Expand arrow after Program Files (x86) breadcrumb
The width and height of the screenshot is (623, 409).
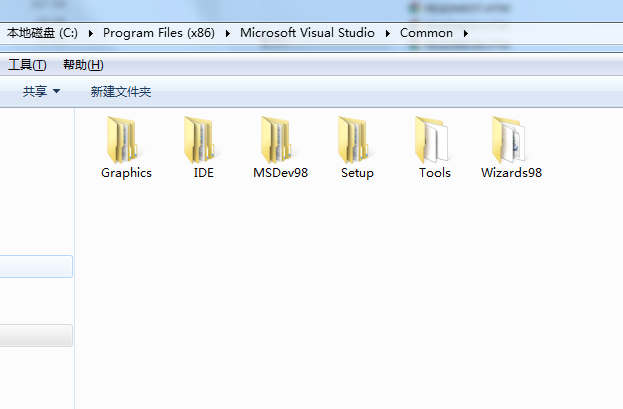click(x=228, y=33)
